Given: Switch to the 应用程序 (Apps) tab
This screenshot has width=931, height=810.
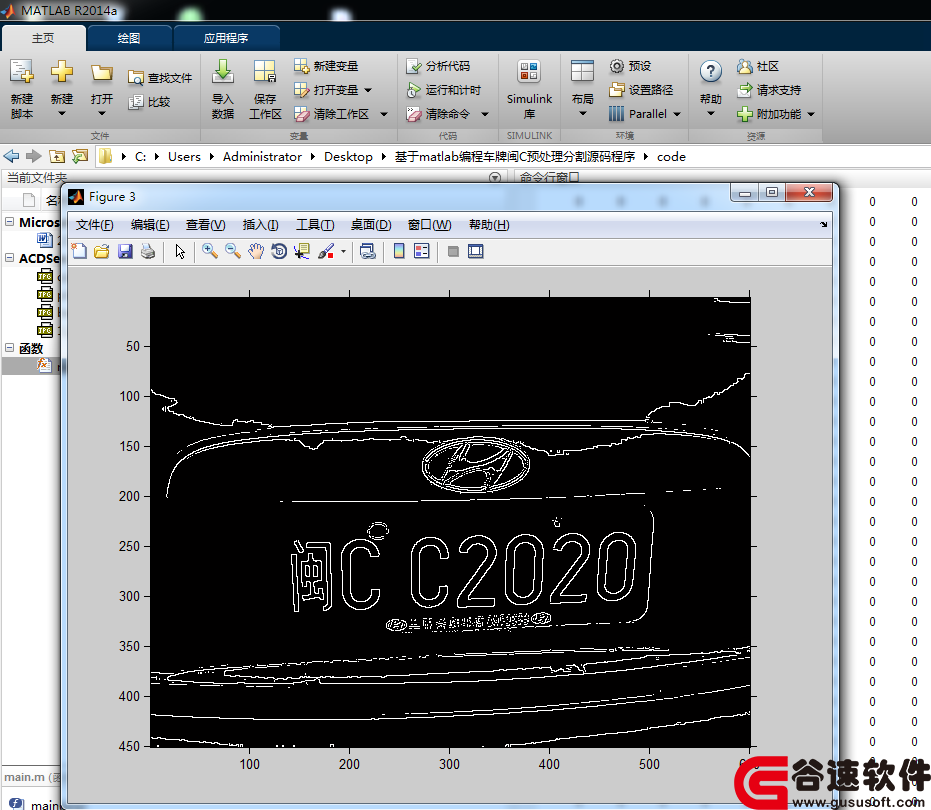Looking at the screenshot, I should [x=226, y=38].
